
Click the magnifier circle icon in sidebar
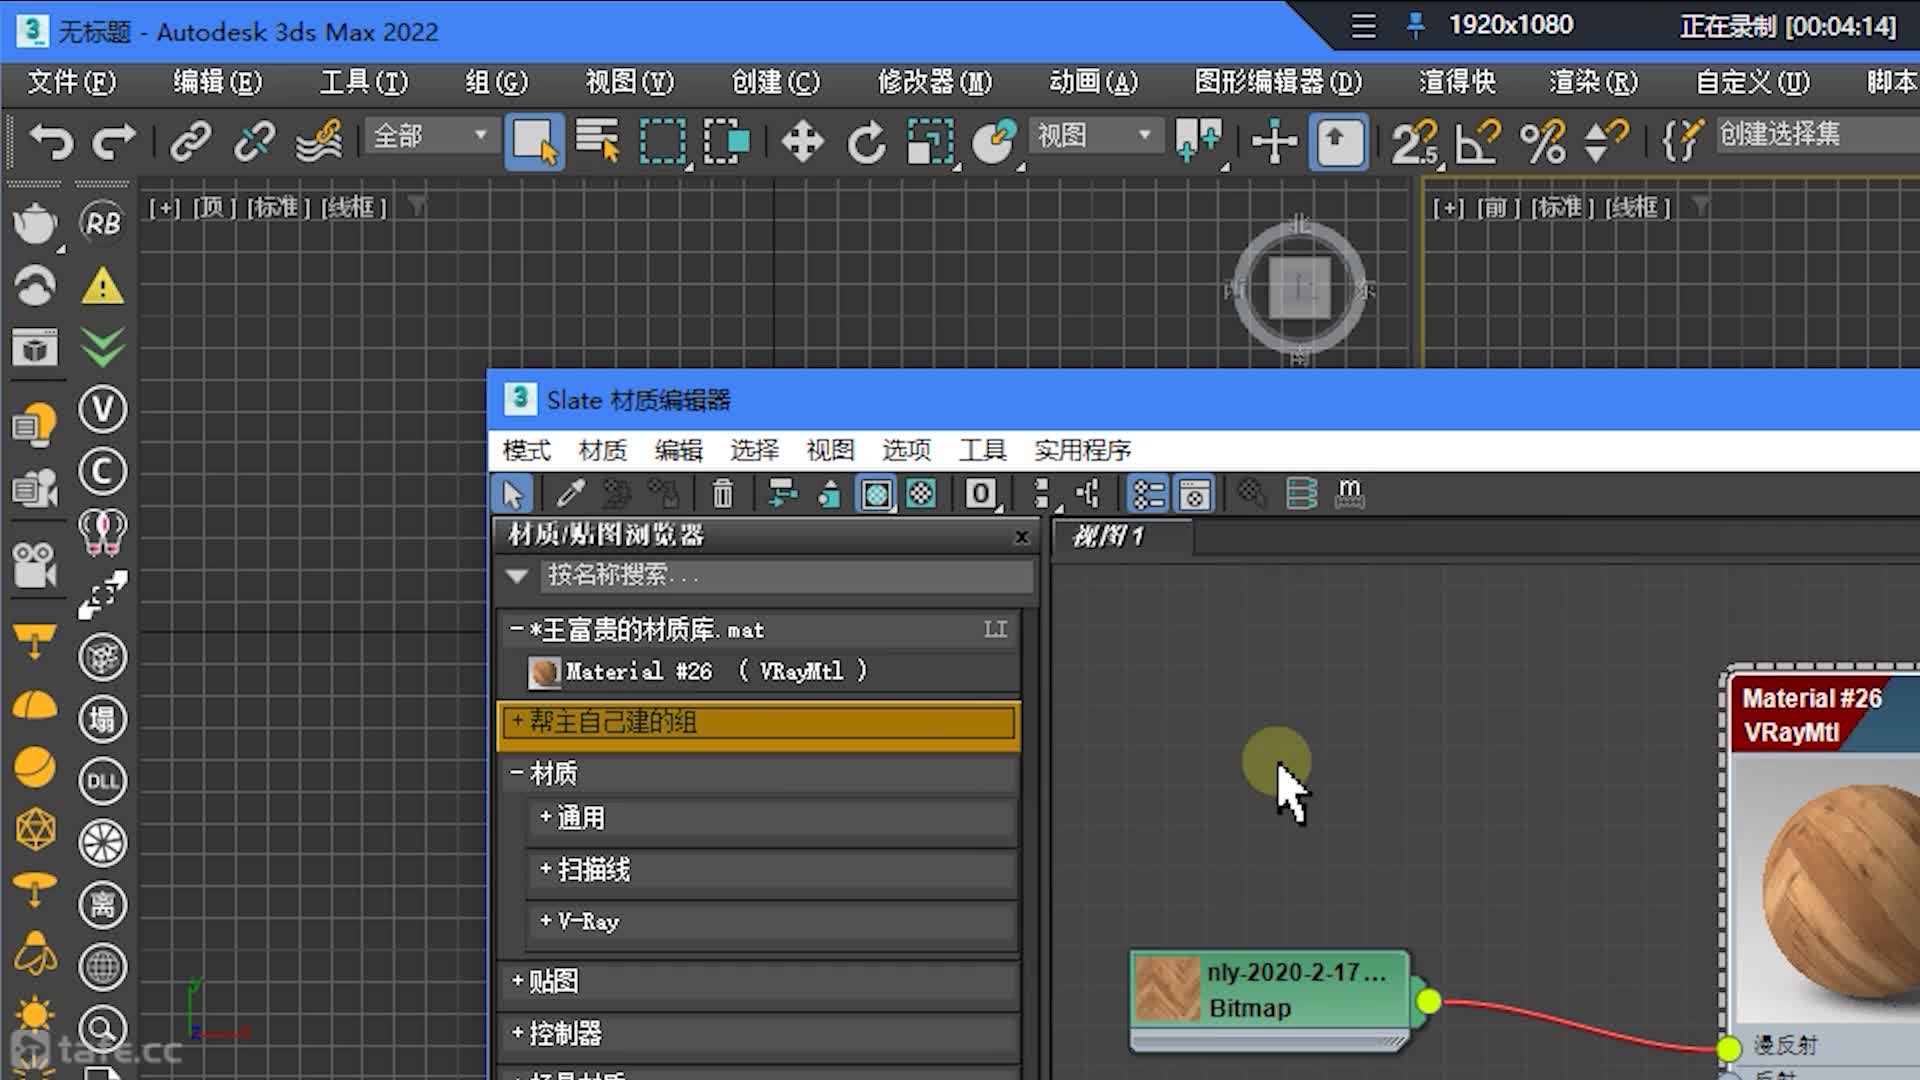click(x=102, y=1029)
